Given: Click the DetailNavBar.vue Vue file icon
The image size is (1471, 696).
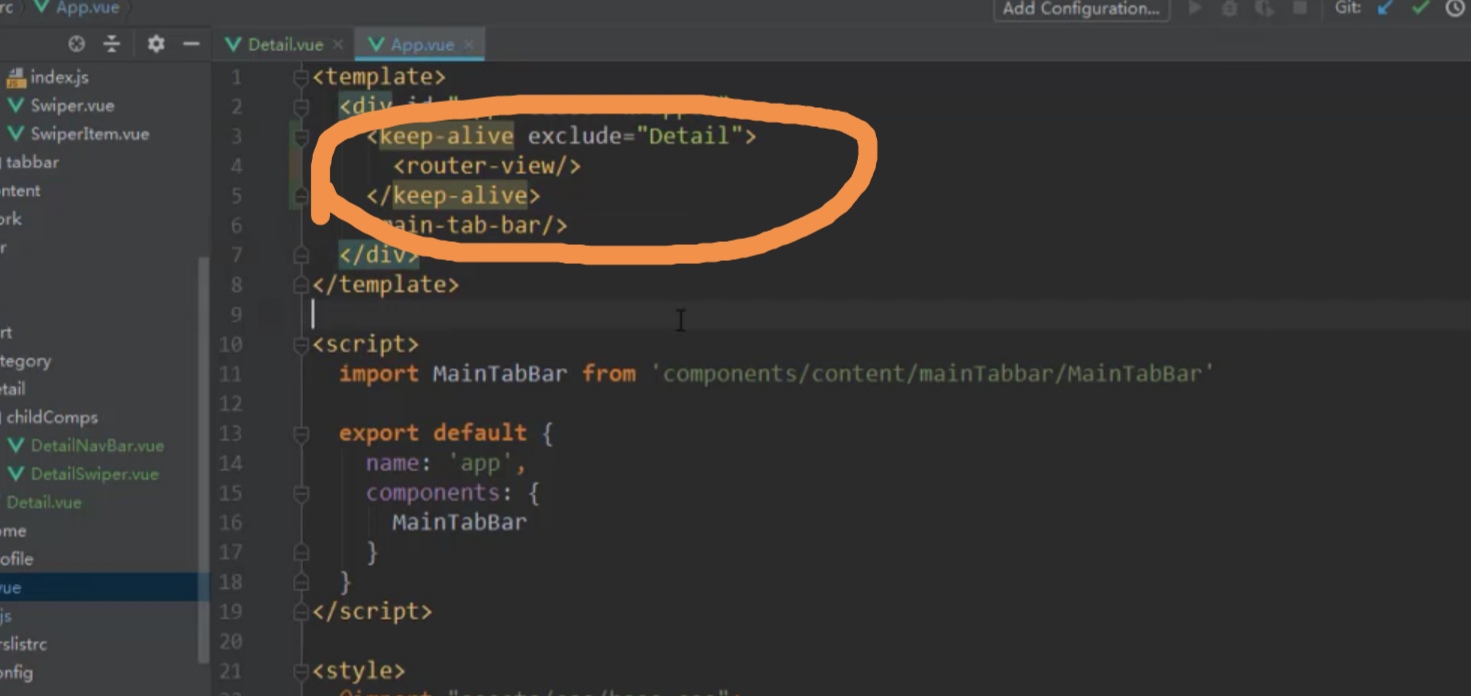Looking at the screenshot, I should [x=15, y=446].
